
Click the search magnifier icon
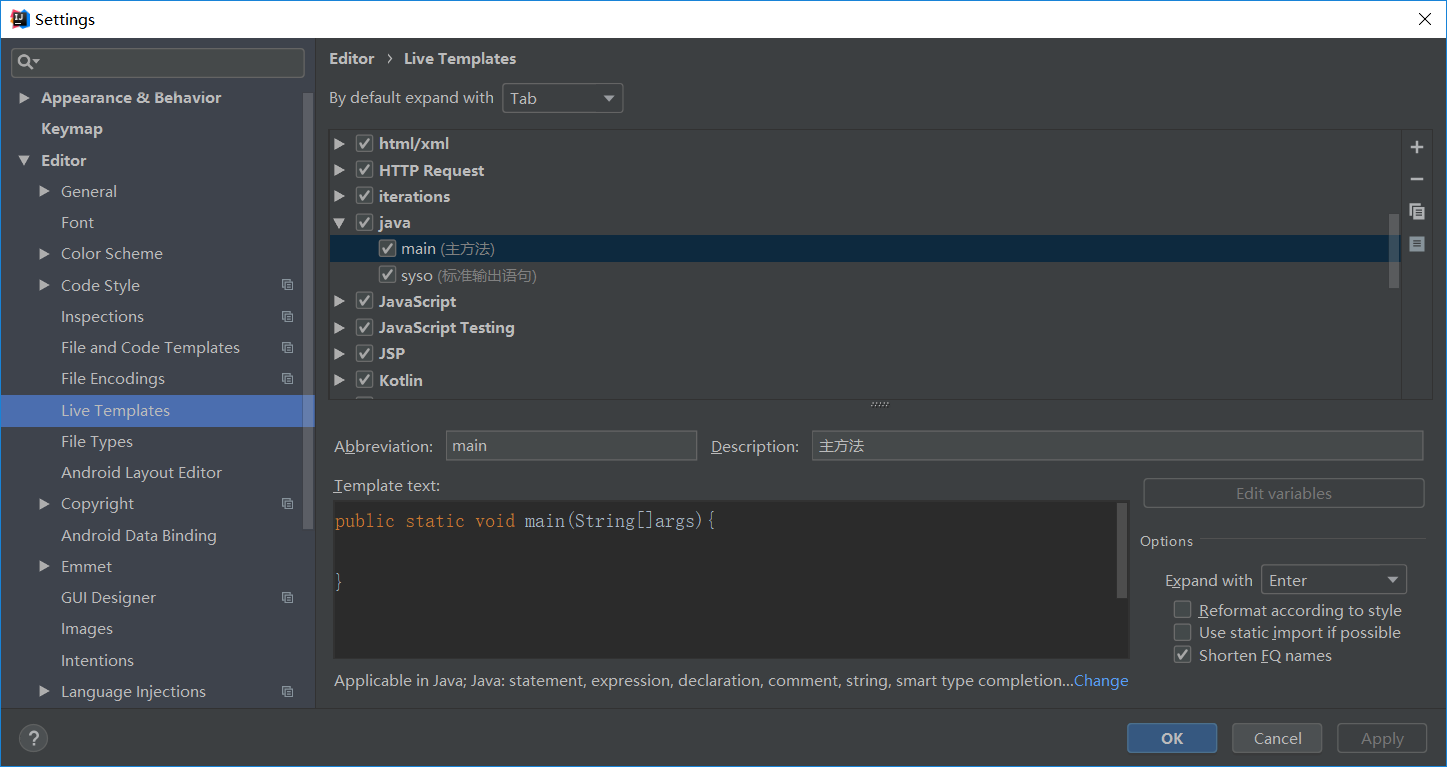pos(27,62)
